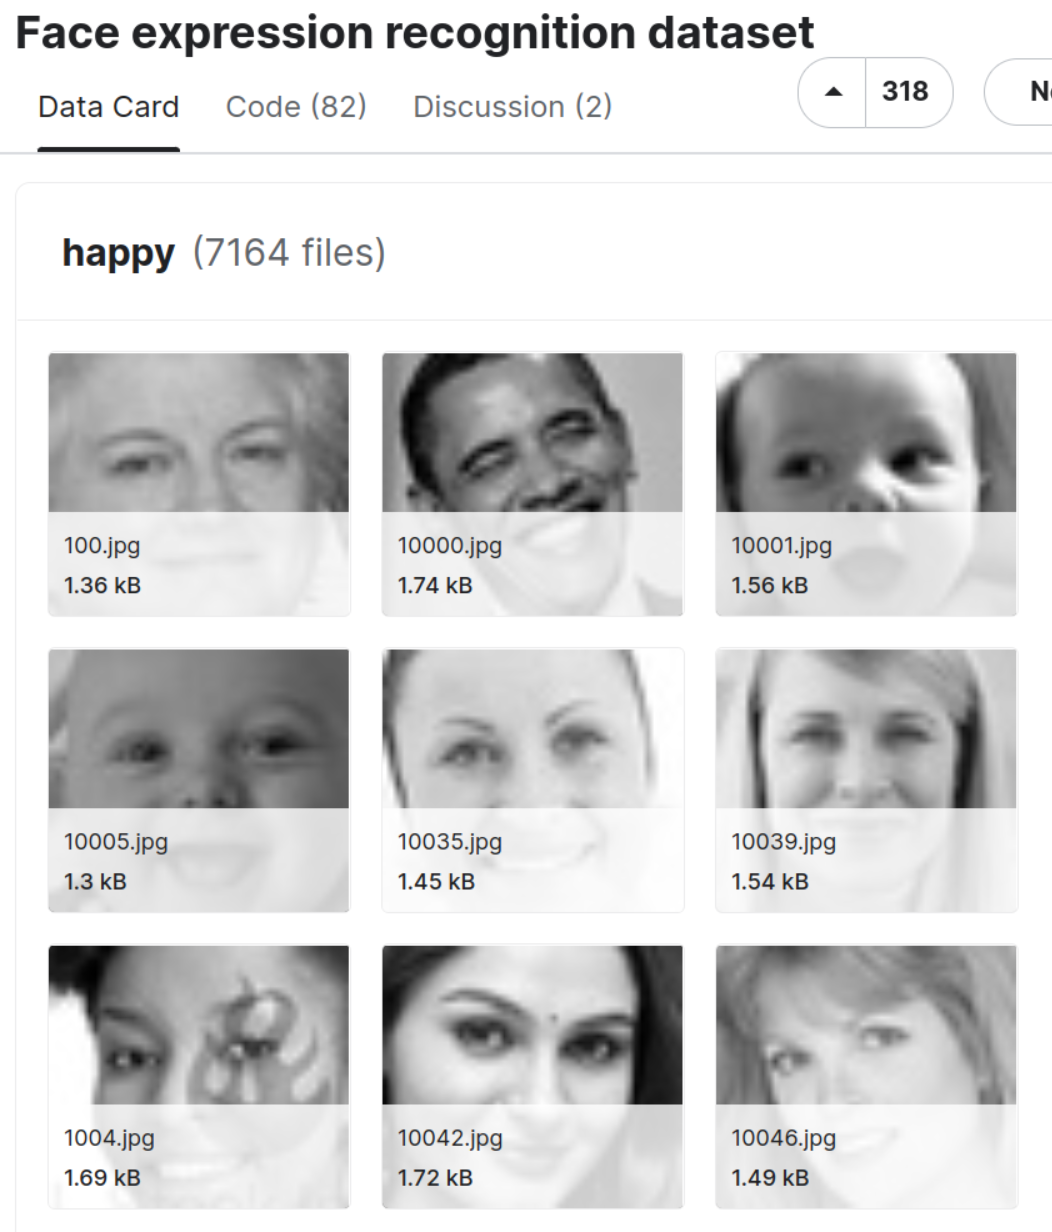Upvote the dataset with the arrow icon

click(x=832, y=92)
